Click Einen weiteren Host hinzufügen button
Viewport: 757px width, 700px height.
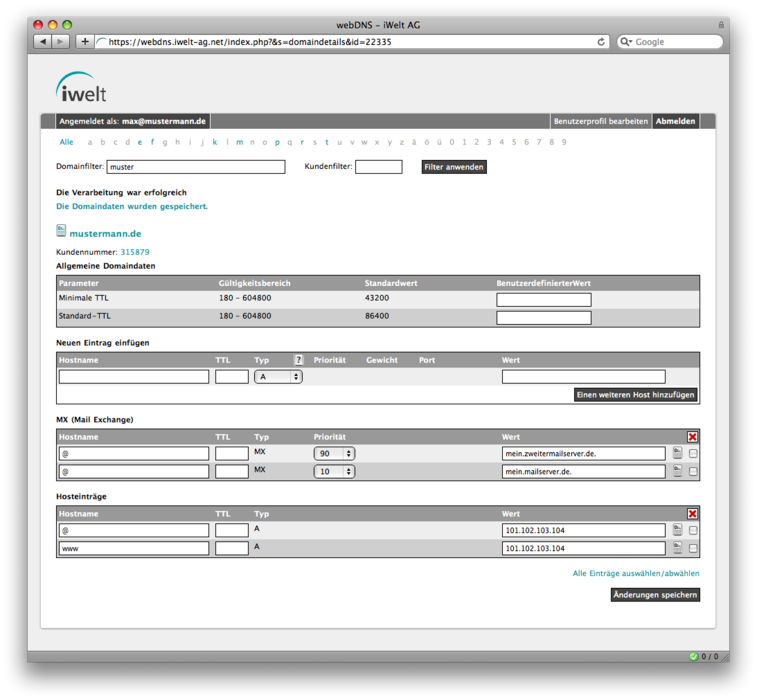(635, 394)
